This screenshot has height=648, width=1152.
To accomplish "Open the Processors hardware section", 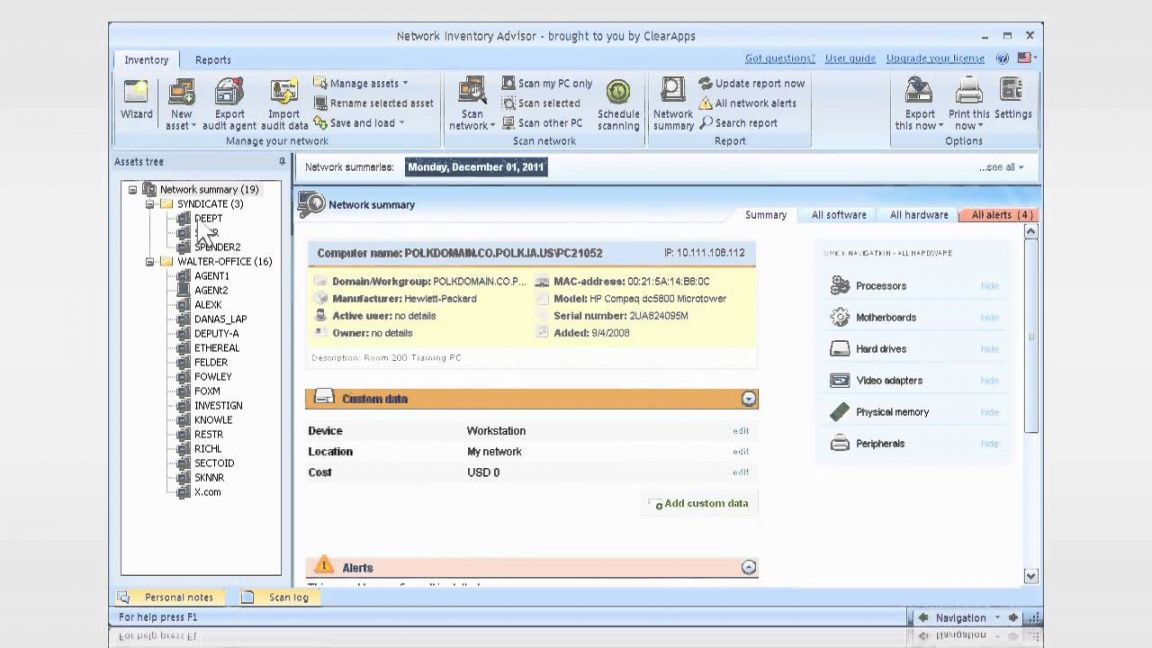I will click(x=881, y=286).
